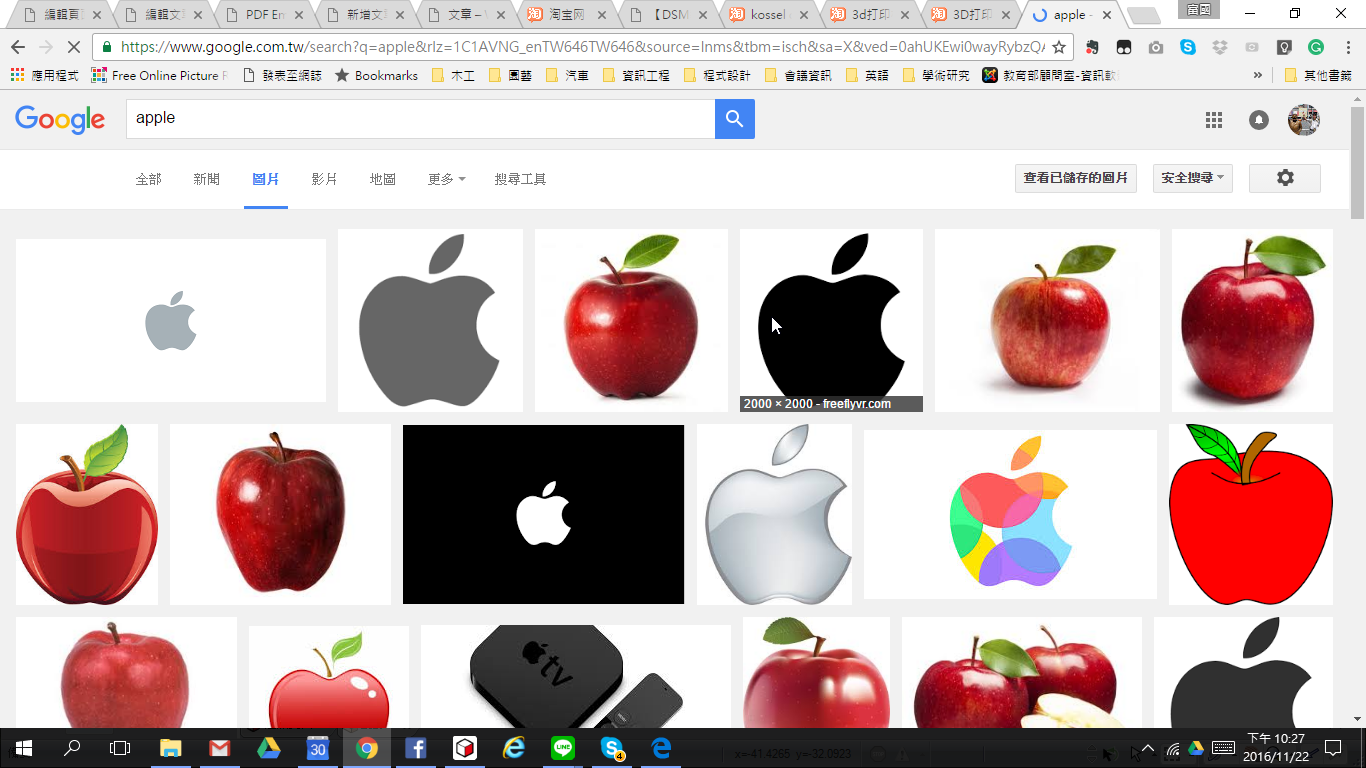
Task: Open Gmail from the taskbar
Action: tap(219, 748)
